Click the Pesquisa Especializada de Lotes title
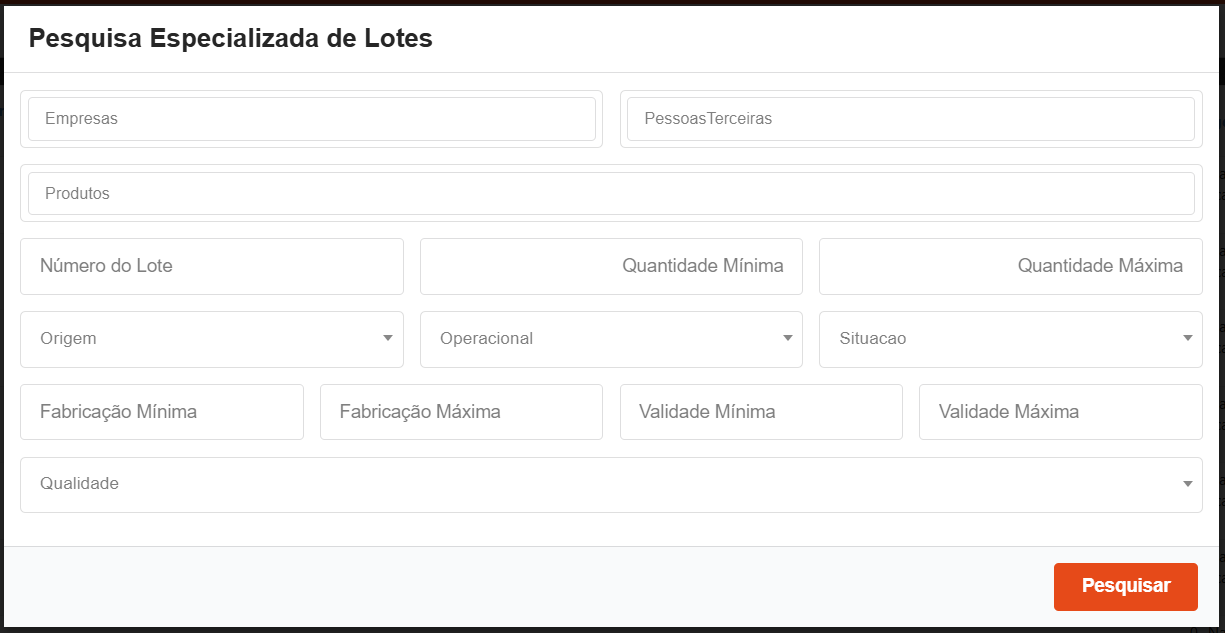Image resolution: width=1225 pixels, height=633 pixels. point(230,39)
